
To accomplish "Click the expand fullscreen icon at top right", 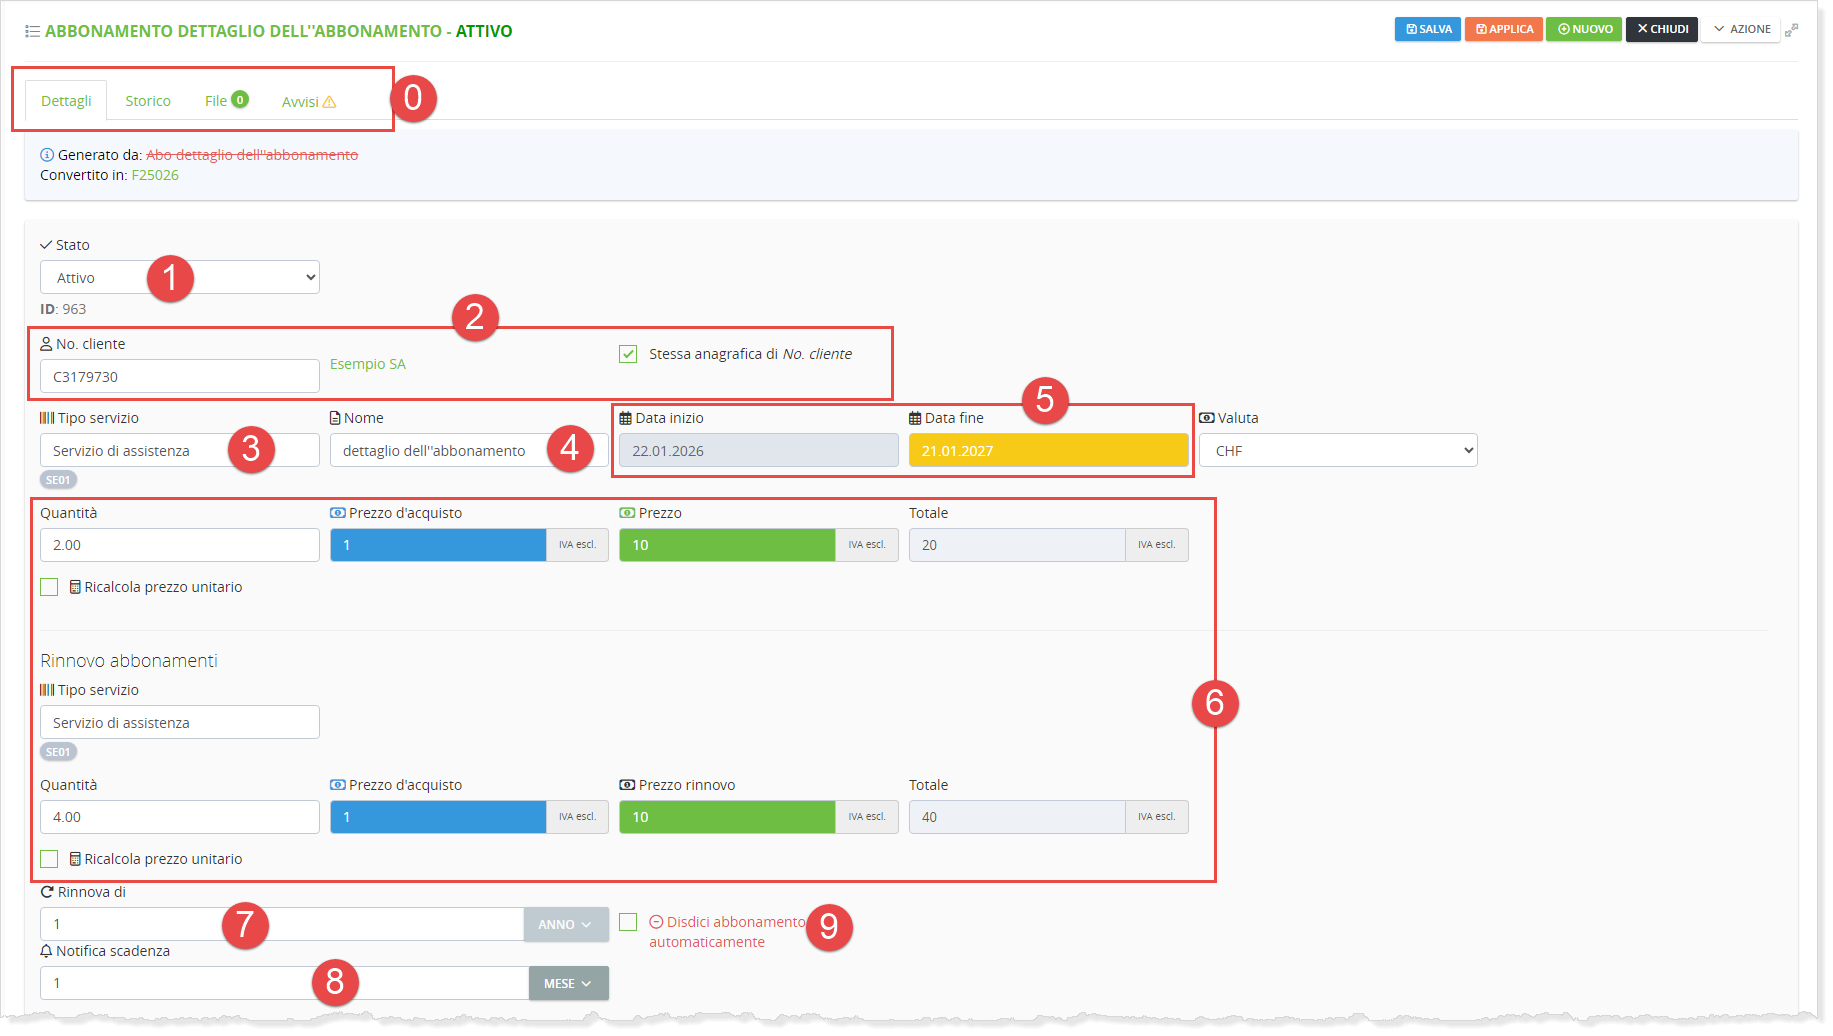I will point(1791,30).
